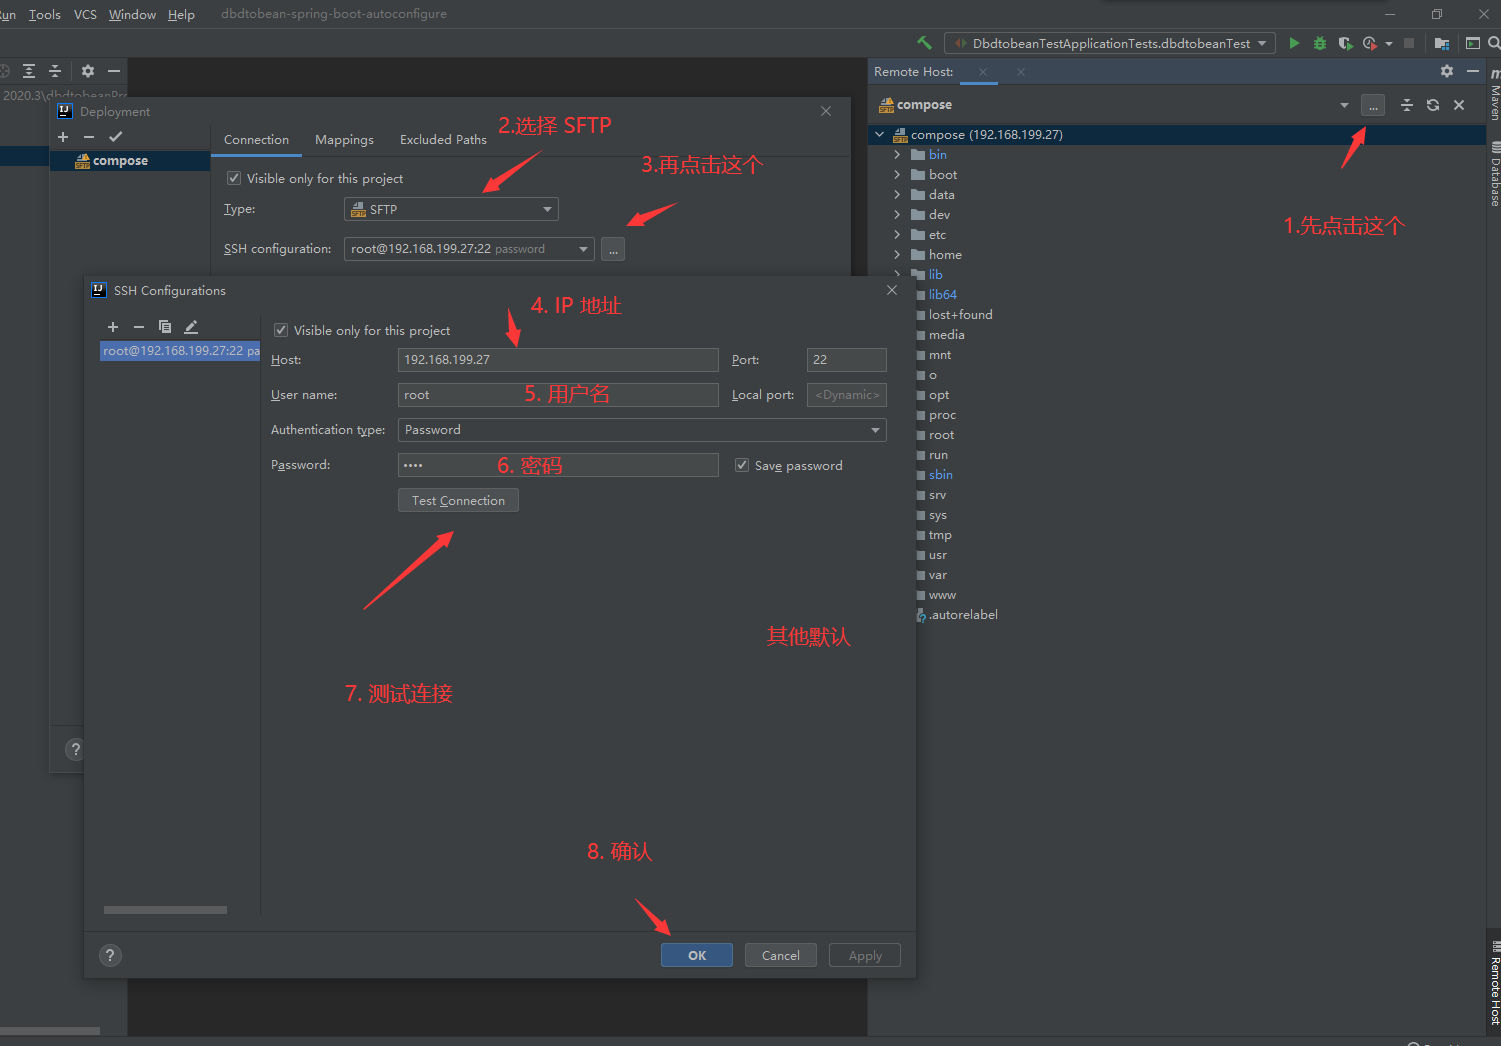1501x1046 pixels.
Task: Refresh the Remote Host file tree
Action: [x=1433, y=105]
